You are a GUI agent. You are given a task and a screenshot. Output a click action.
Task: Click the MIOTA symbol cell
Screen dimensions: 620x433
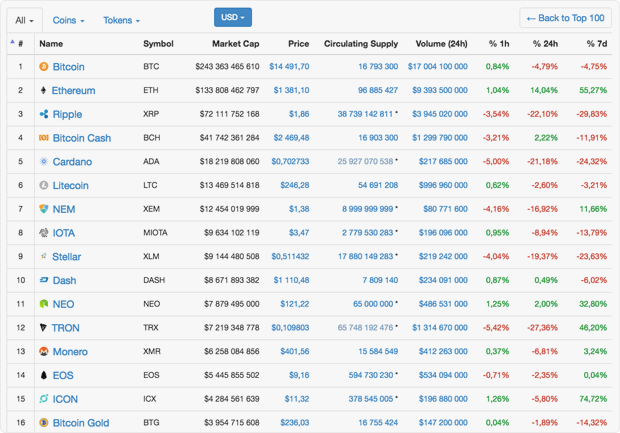click(155, 233)
